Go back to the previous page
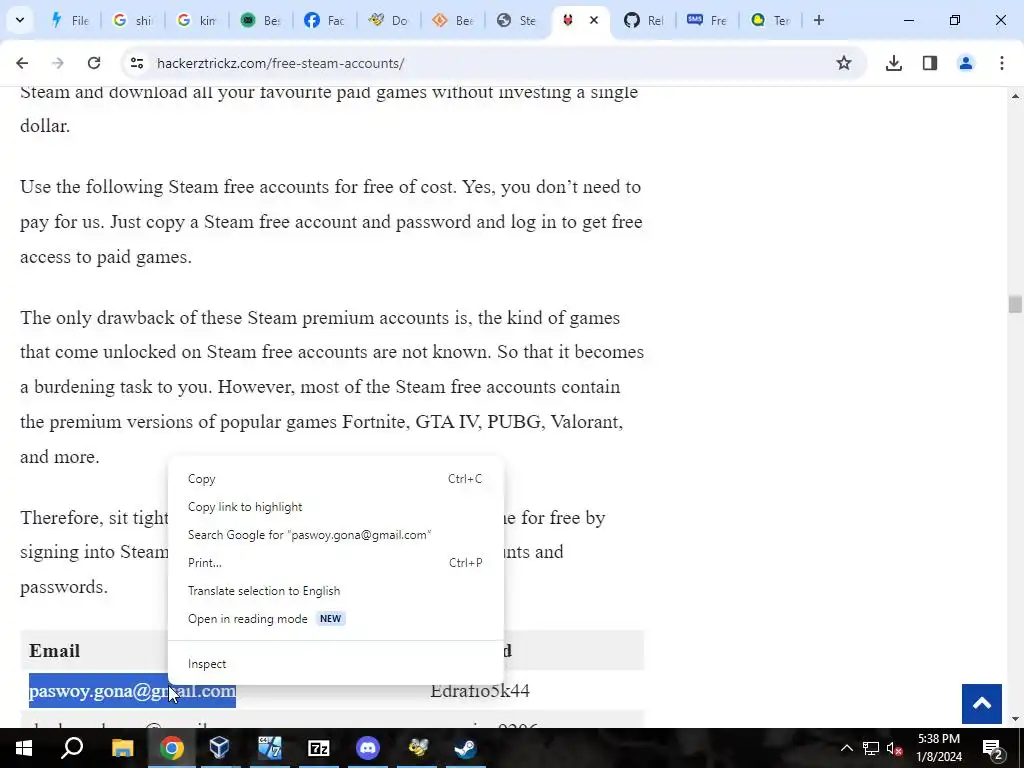1024x768 pixels. tap(22, 63)
